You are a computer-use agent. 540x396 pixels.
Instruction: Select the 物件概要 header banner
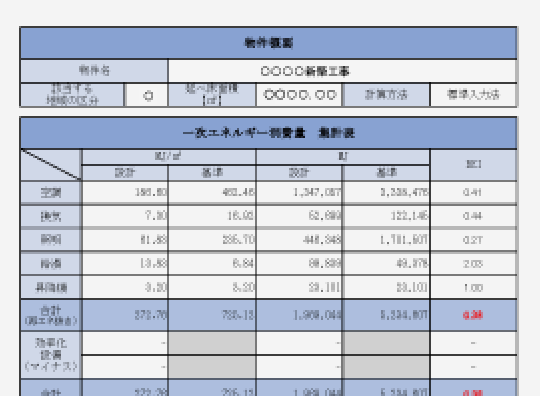[269, 43]
